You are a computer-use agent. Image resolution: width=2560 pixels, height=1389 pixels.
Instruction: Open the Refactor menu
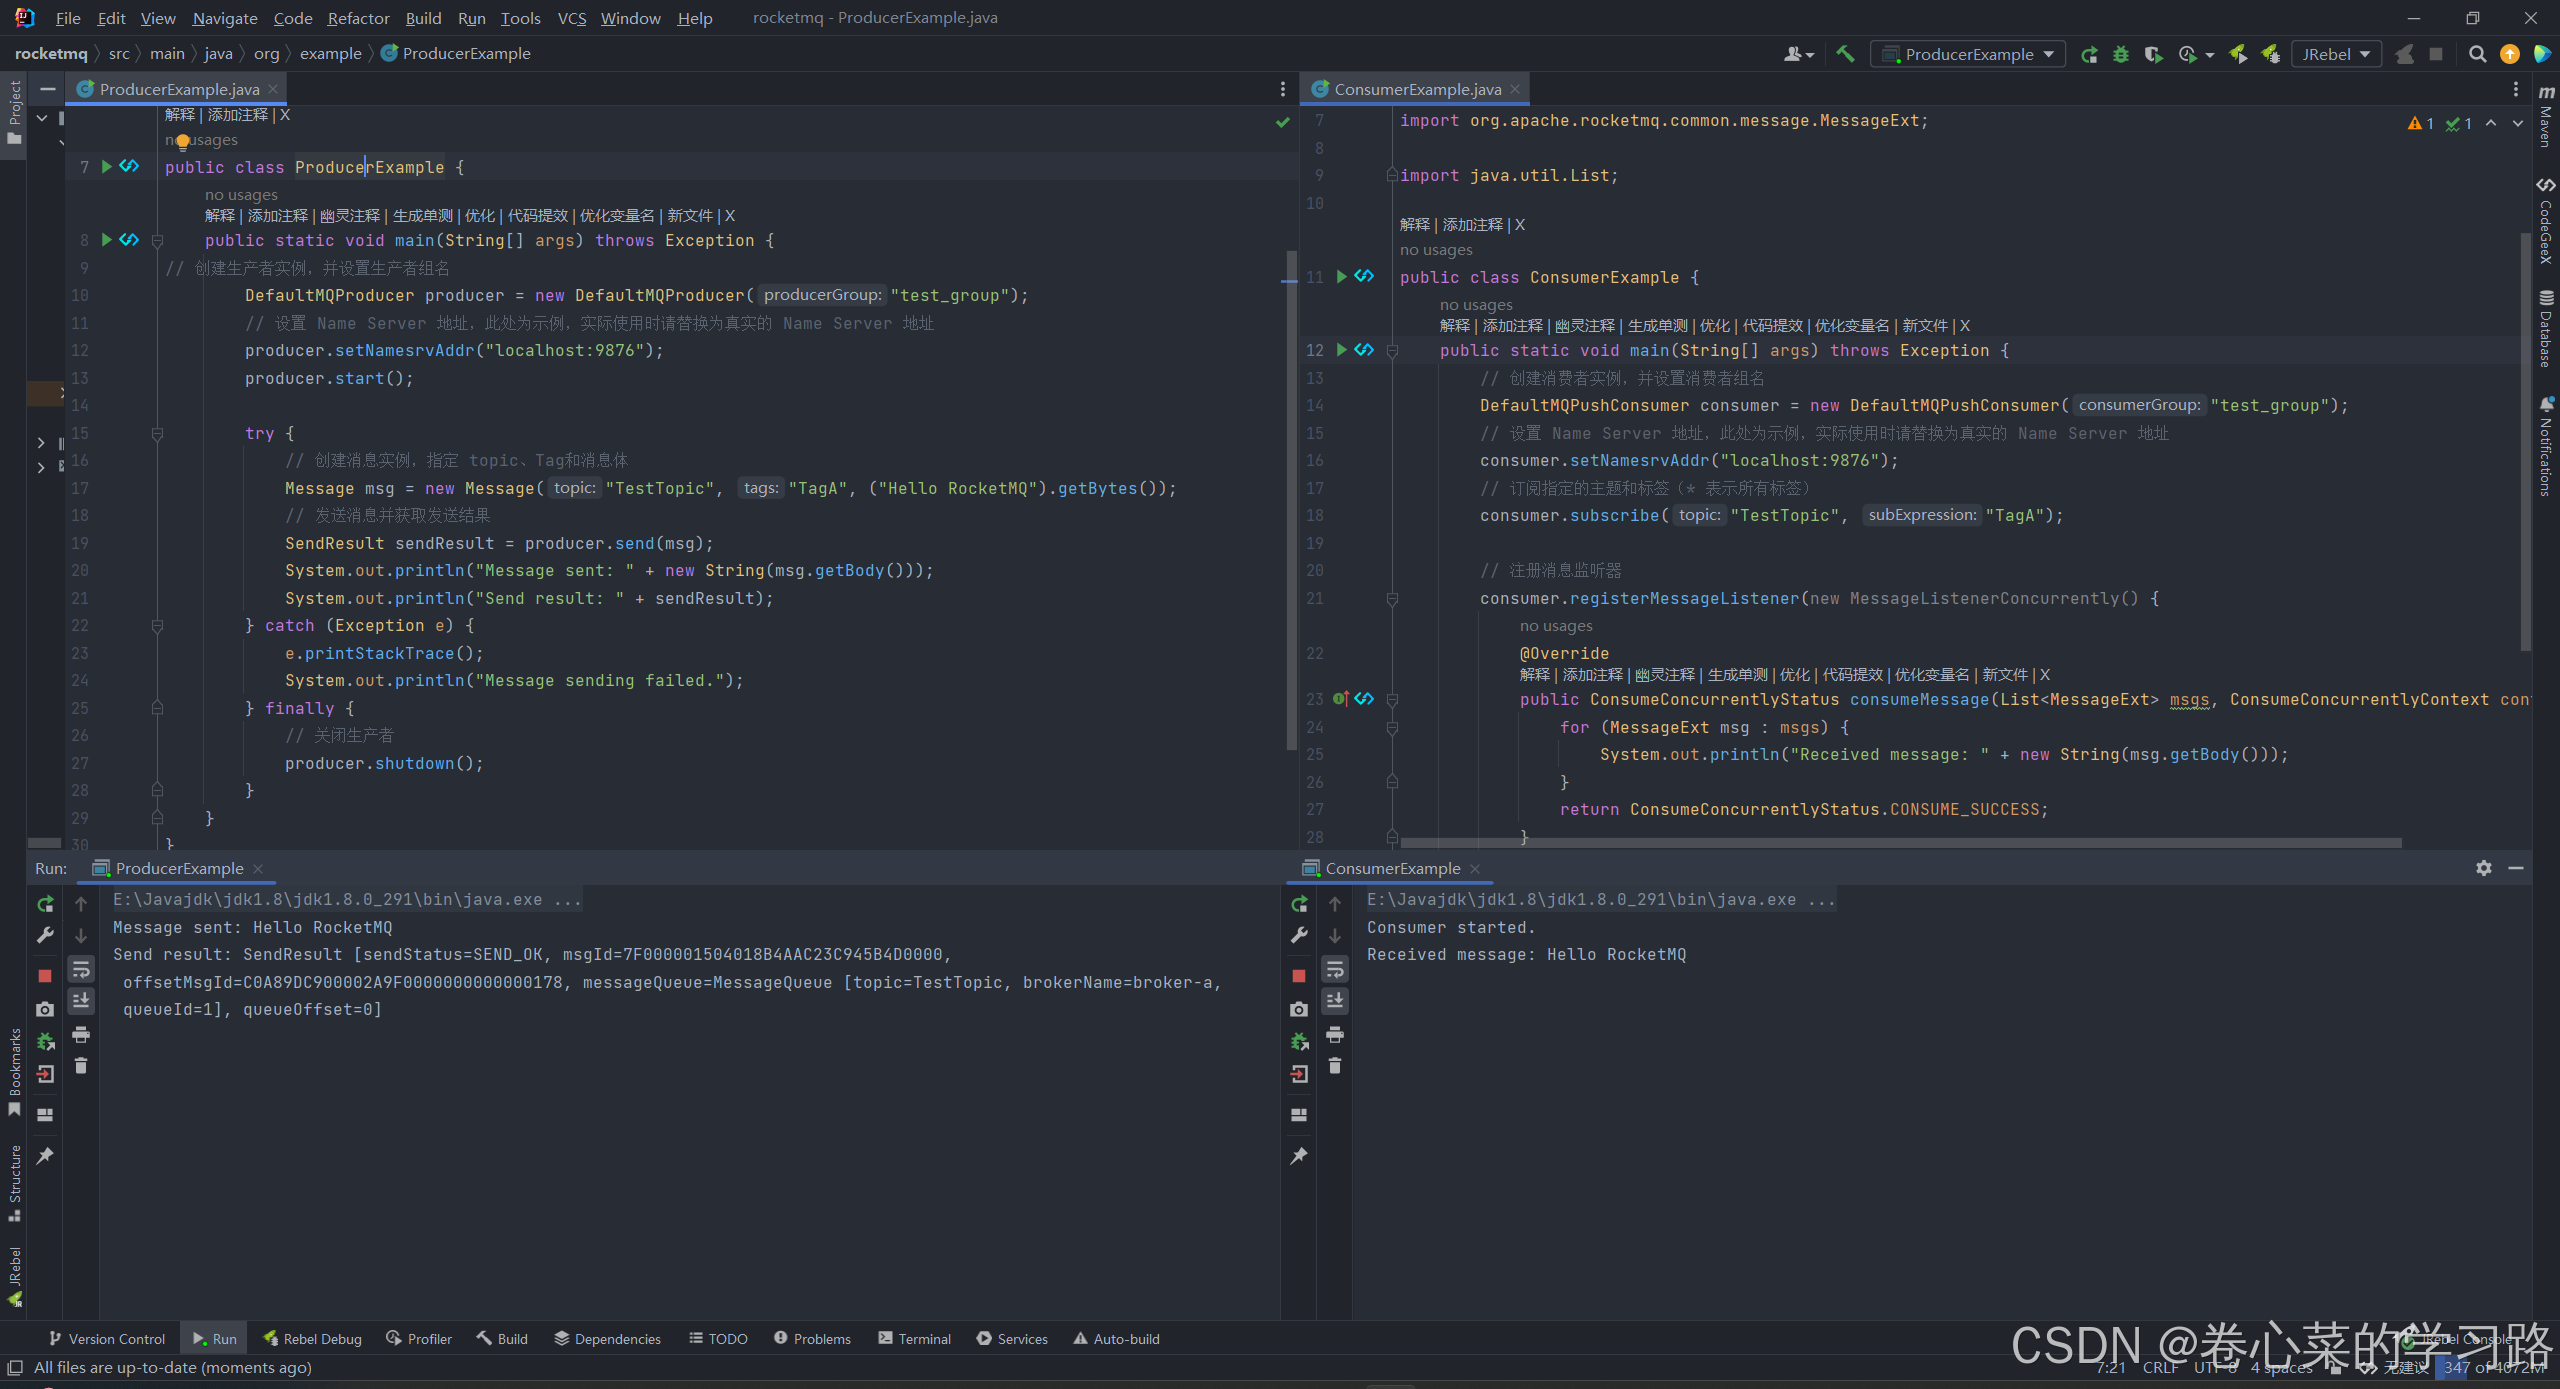(x=358, y=18)
